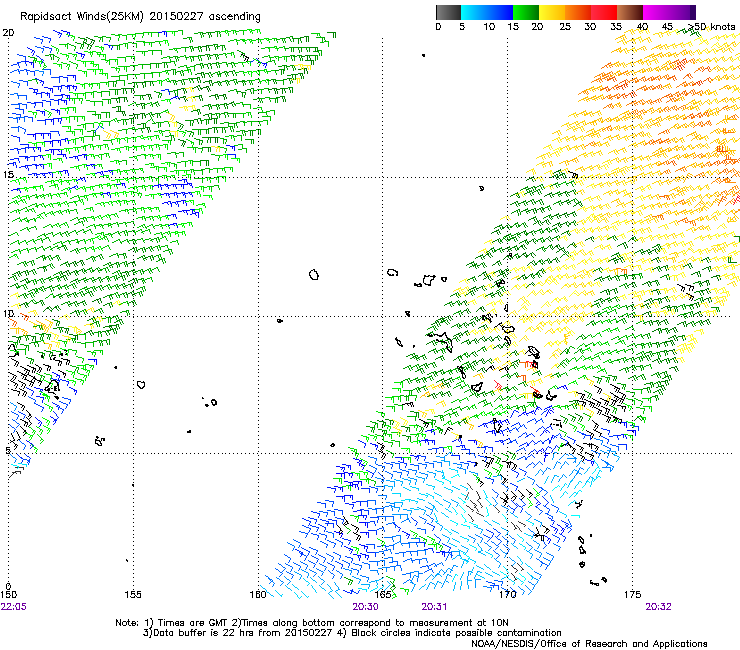The width and height of the screenshot is (740, 650).
Task: Click the orange 25-30 knots legend segment
Action: [x=578, y=12]
